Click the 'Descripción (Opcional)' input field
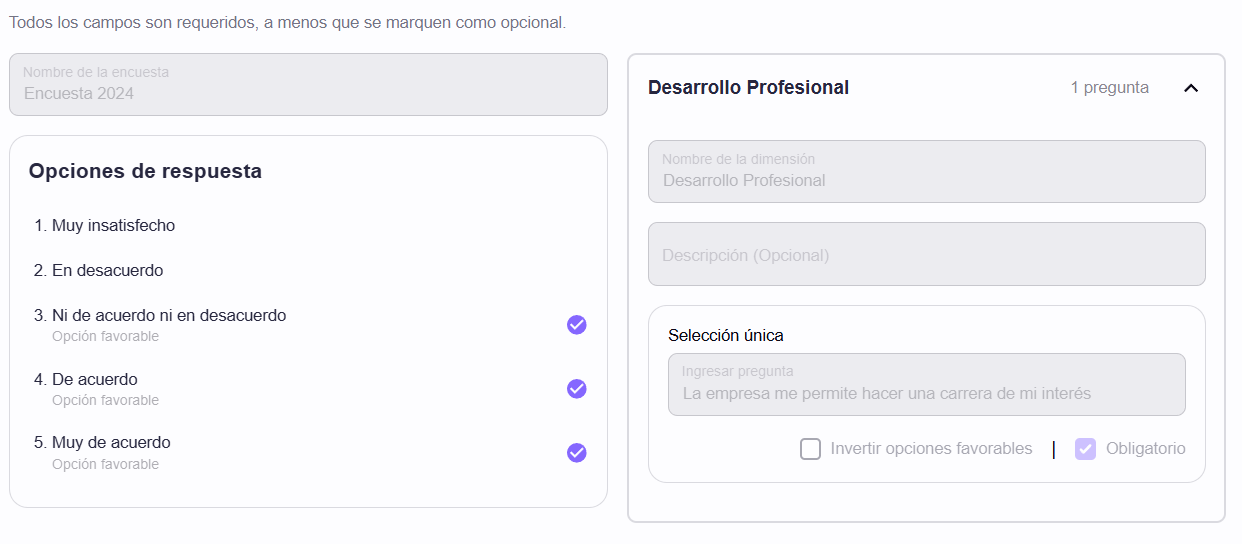Screen dimensions: 1242x544 [x=926, y=255]
